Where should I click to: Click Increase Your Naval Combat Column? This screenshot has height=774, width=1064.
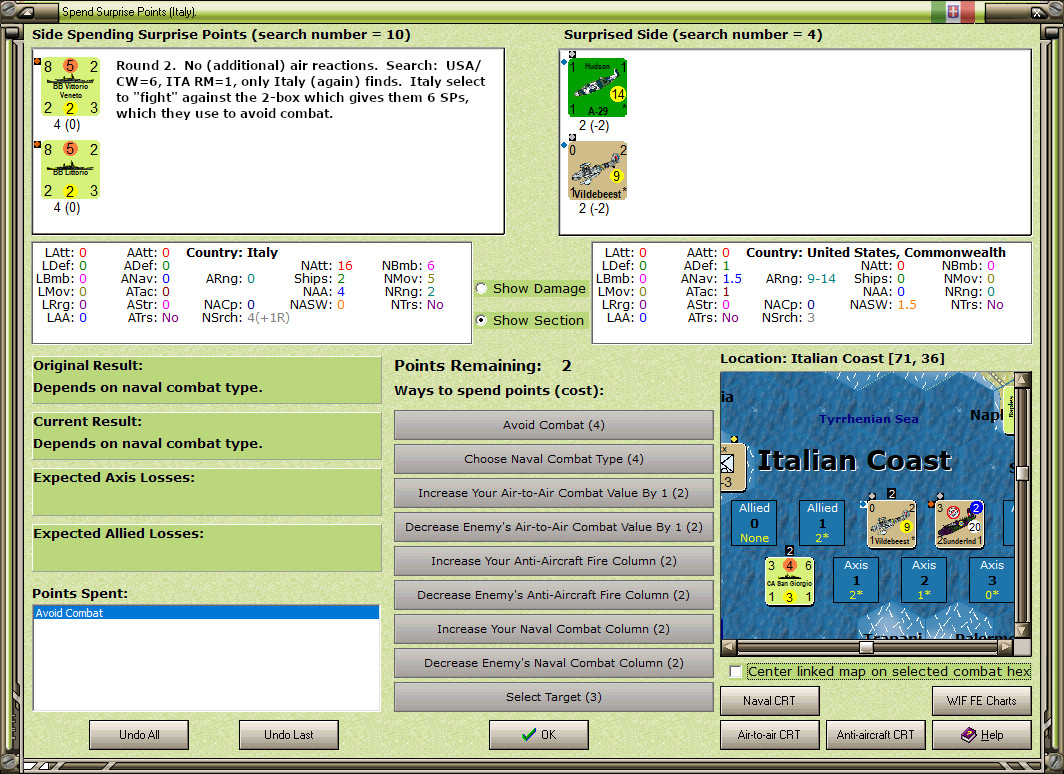554,629
